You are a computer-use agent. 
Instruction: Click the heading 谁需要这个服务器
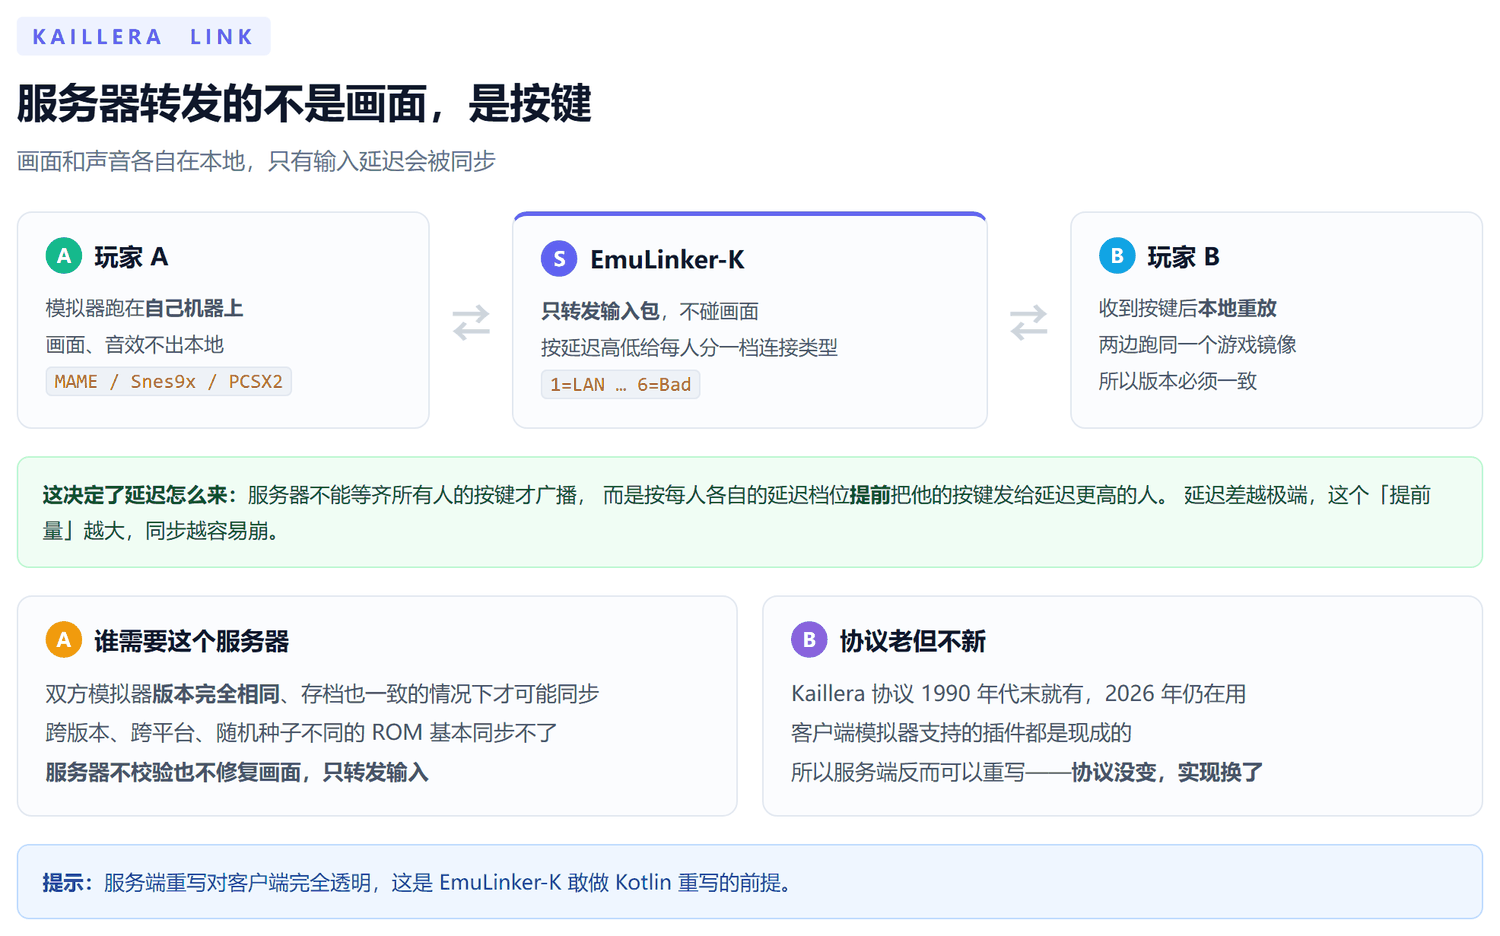click(191, 641)
